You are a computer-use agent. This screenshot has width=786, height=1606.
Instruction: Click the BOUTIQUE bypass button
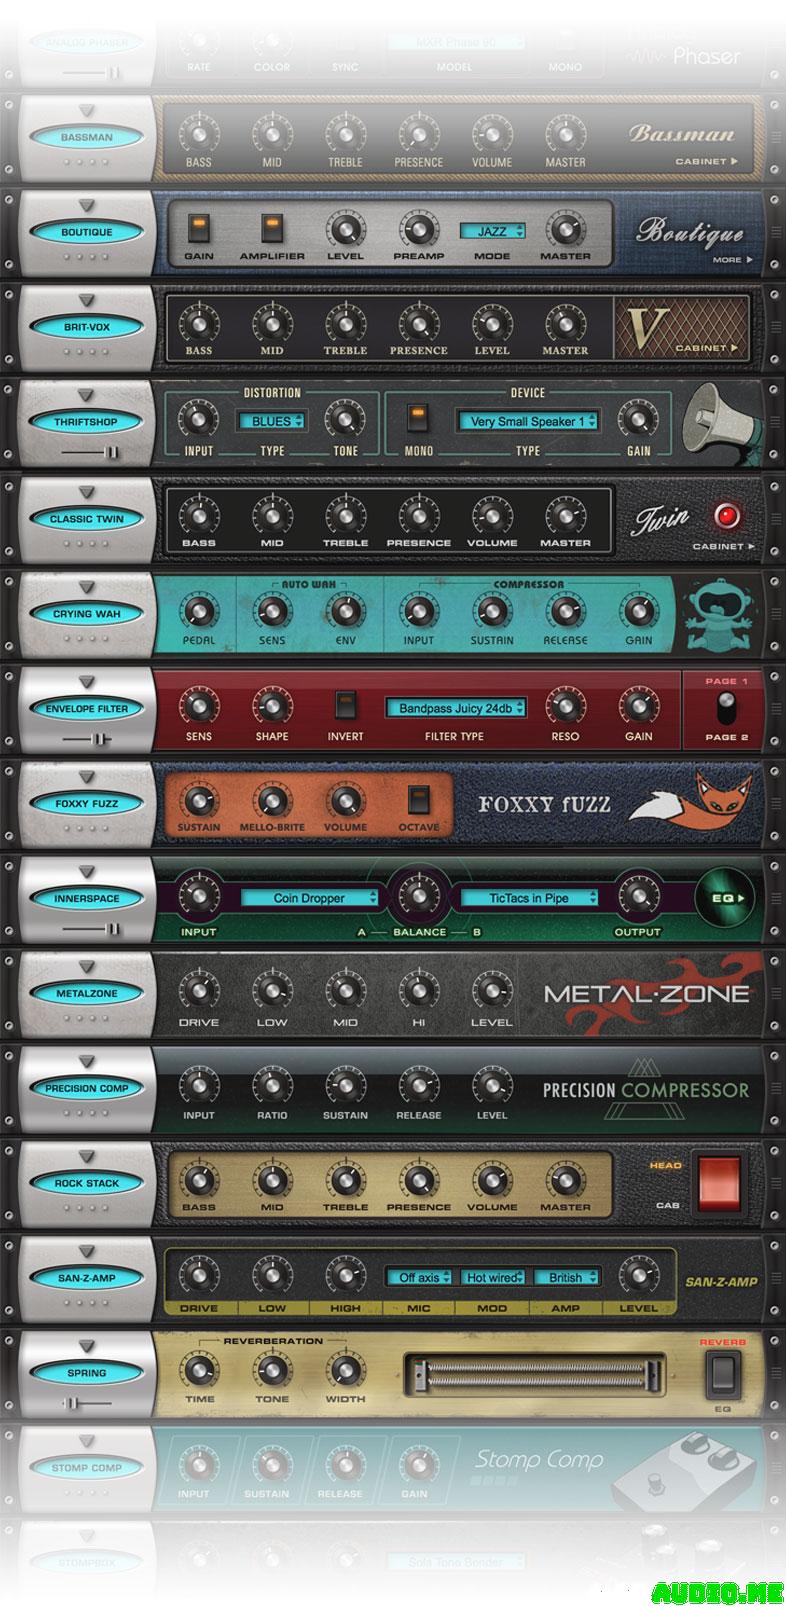tap(87, 232)
